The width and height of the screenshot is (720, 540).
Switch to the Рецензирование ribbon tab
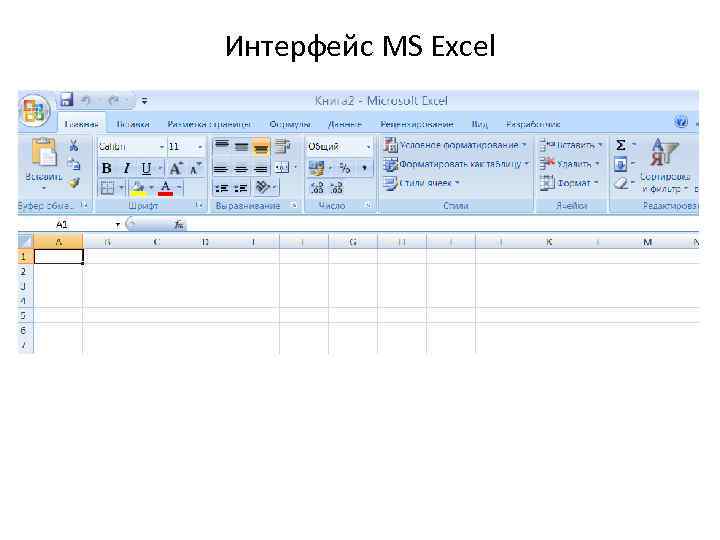coord(417,124)
